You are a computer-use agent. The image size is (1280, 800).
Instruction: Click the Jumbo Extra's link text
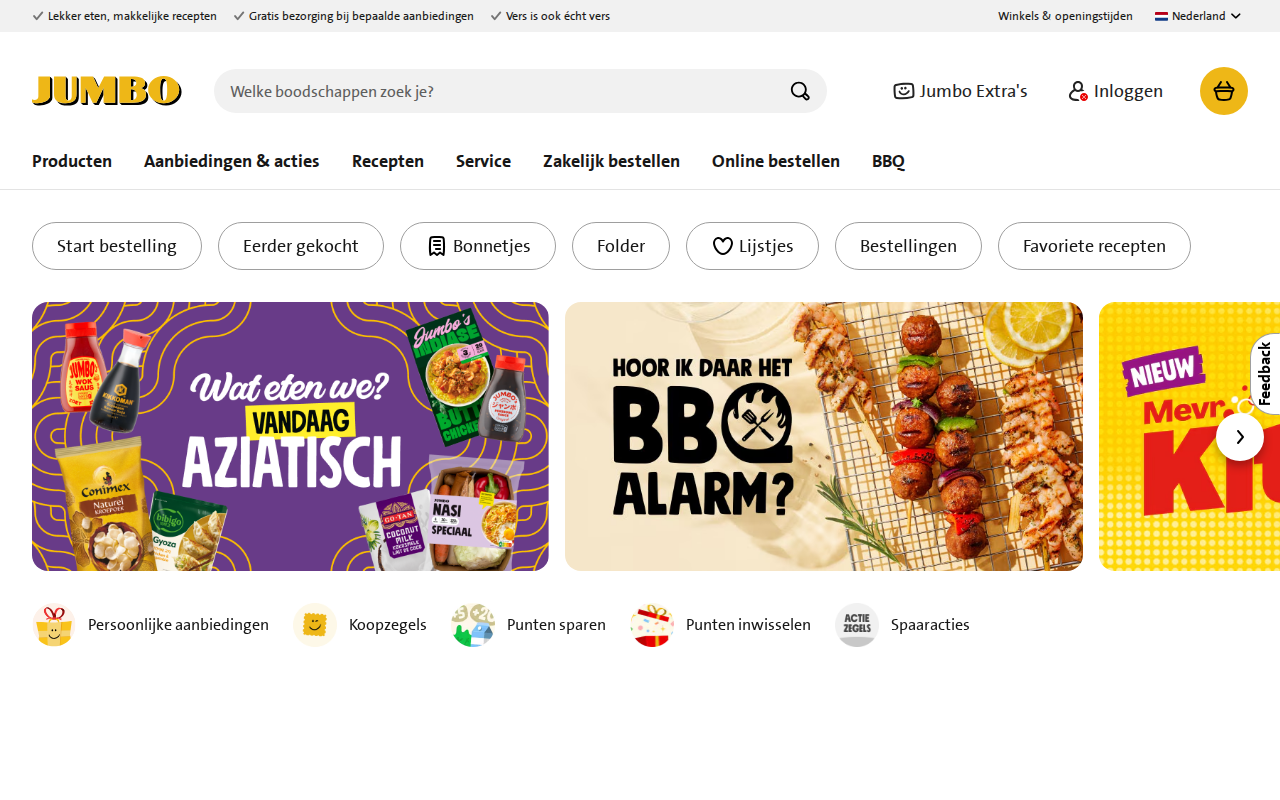tap(974, 91)
